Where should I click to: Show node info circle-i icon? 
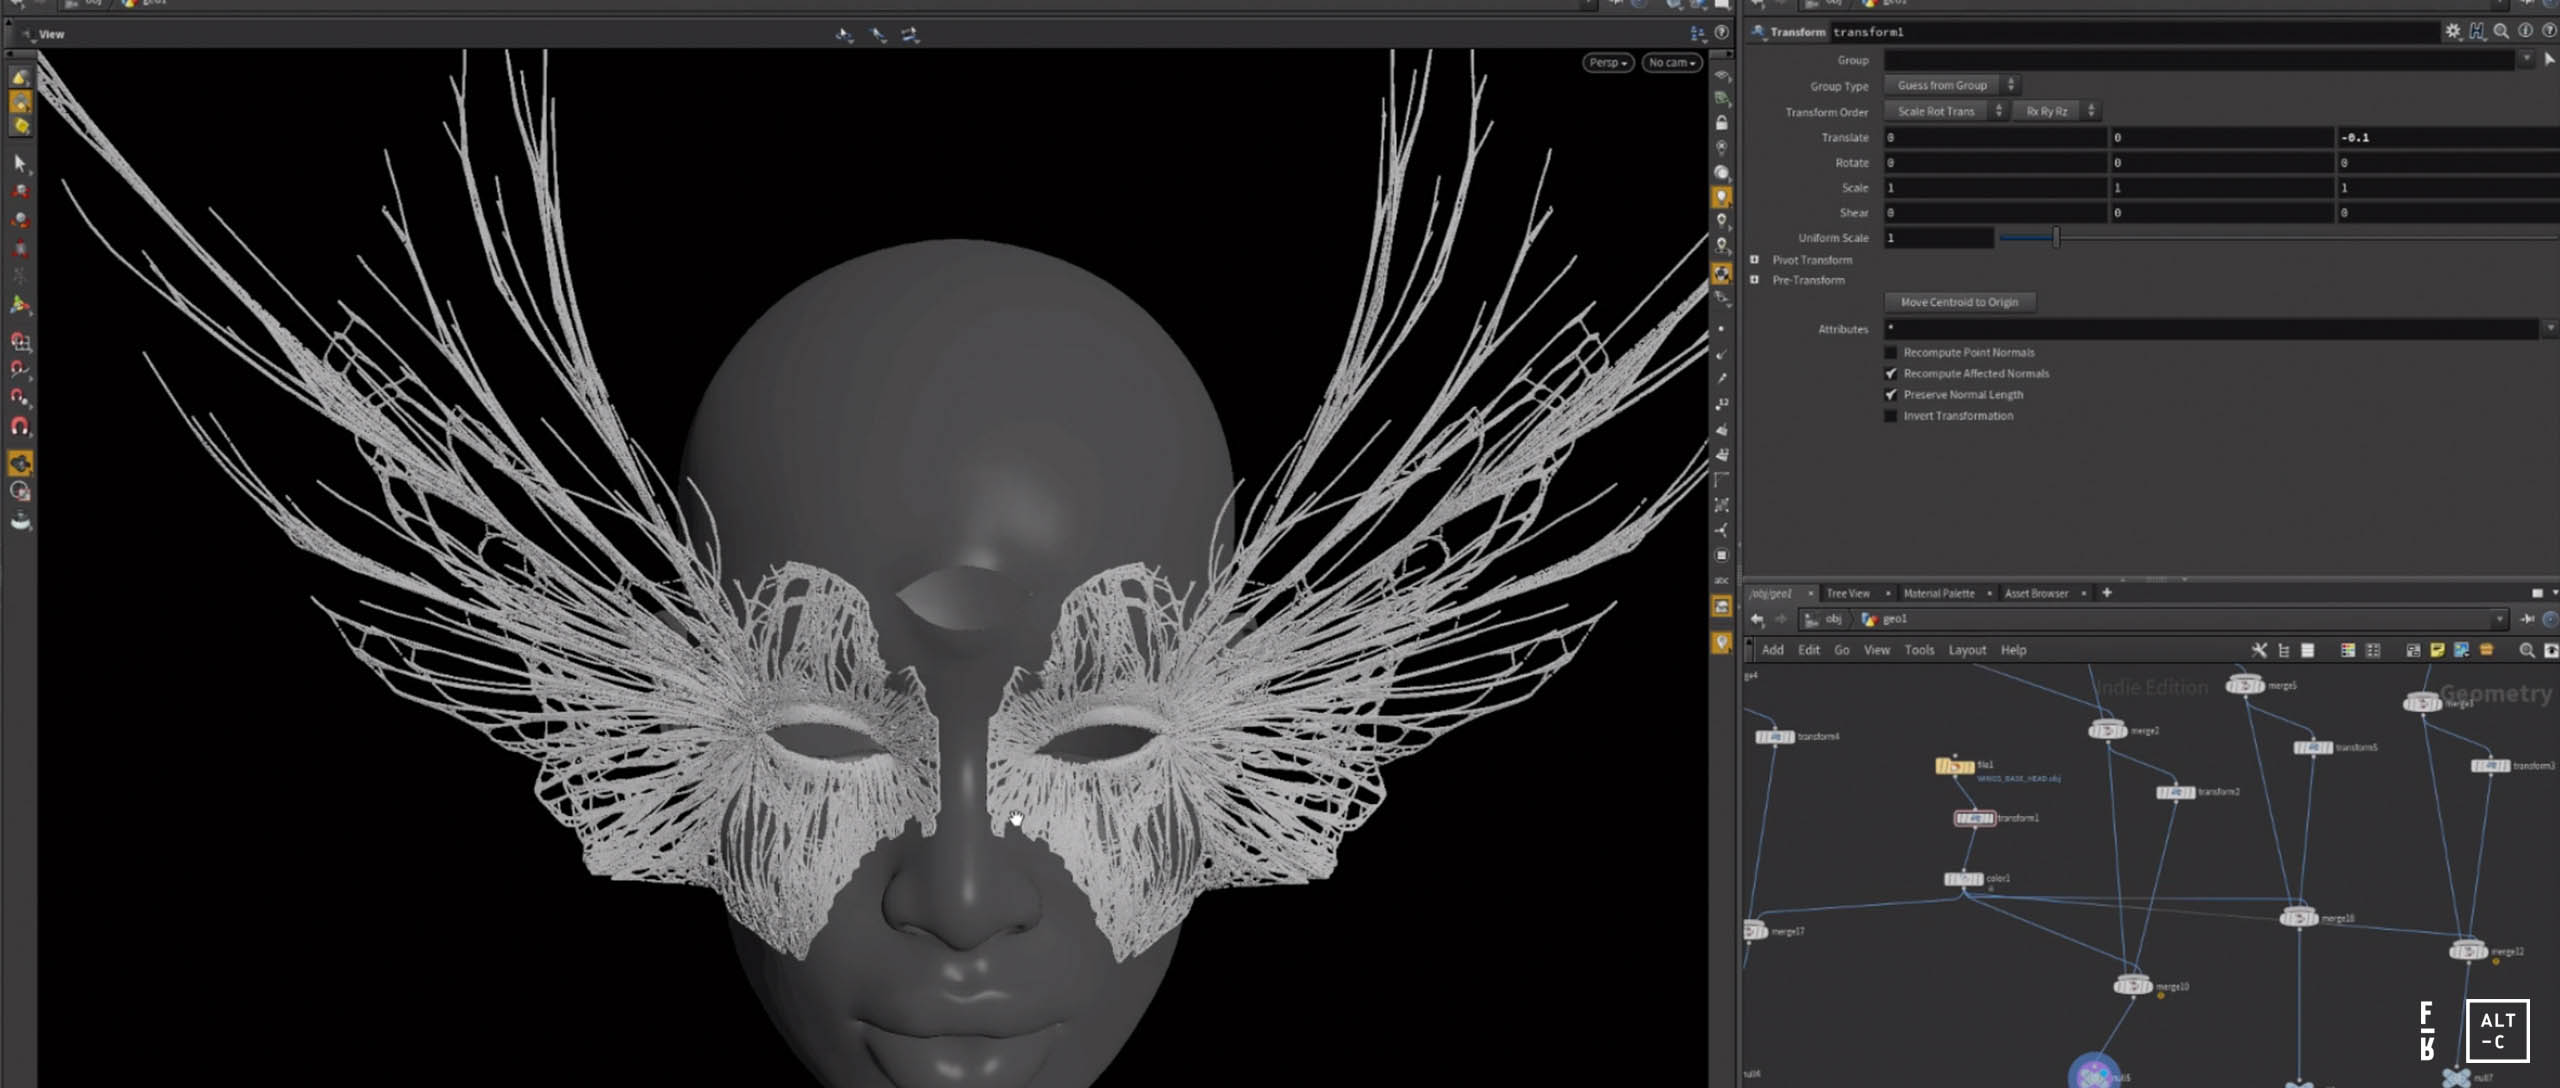pyautogui.click(x=2525, y=32)
